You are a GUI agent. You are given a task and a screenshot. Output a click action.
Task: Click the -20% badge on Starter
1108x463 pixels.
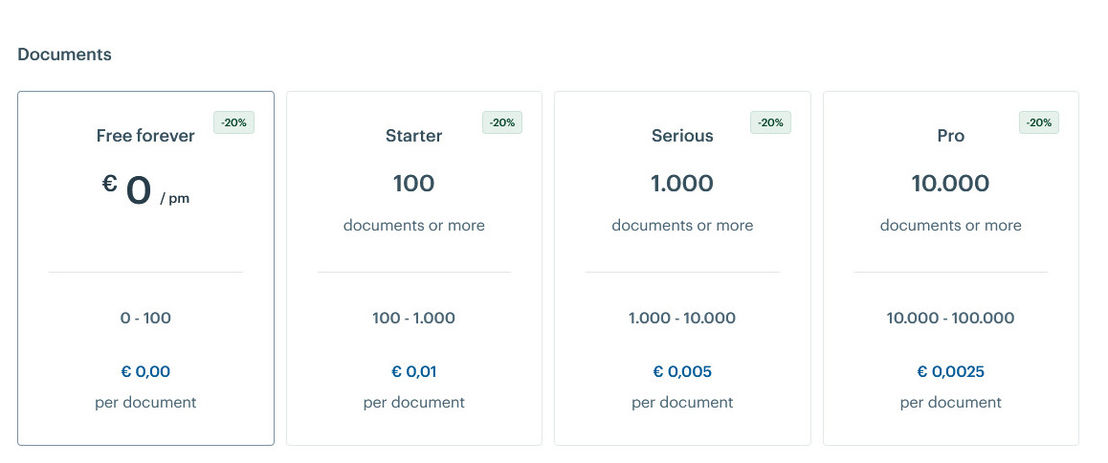(x=502, y=122)
